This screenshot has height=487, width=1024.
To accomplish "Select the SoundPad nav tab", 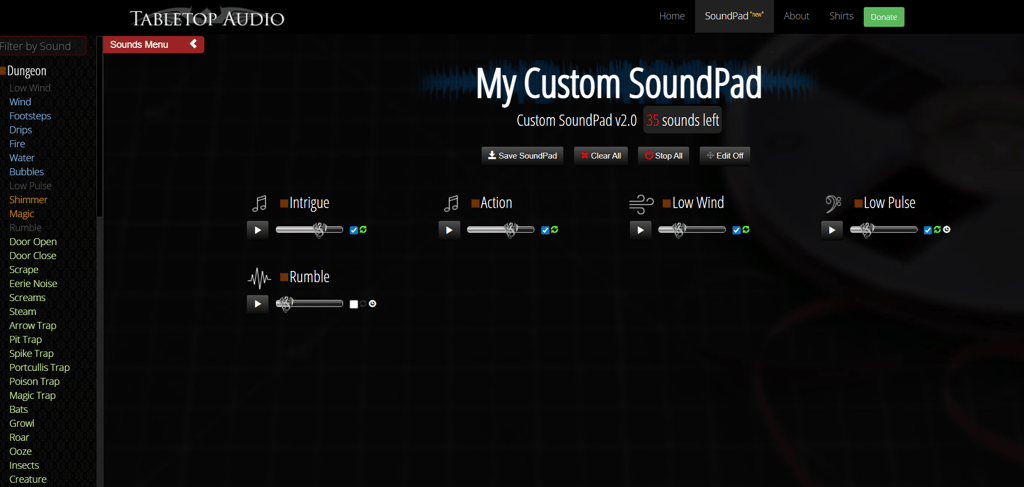I will [x=734, y=16].
